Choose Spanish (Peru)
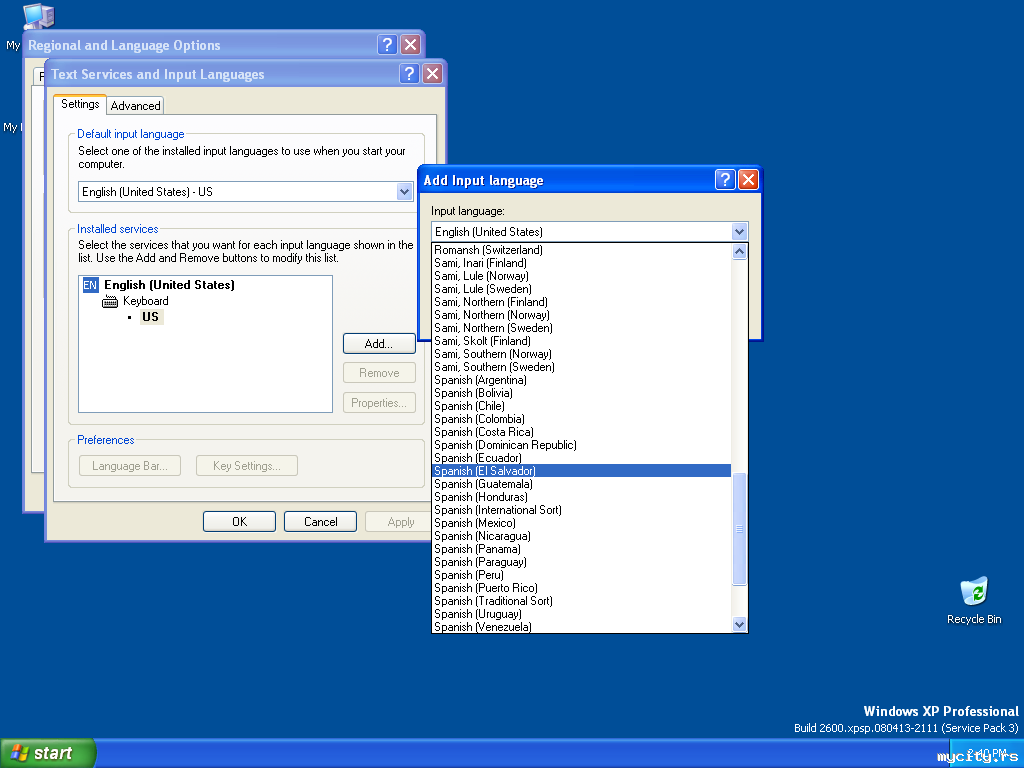This screenshot has height=768, width=1024. 581,575
